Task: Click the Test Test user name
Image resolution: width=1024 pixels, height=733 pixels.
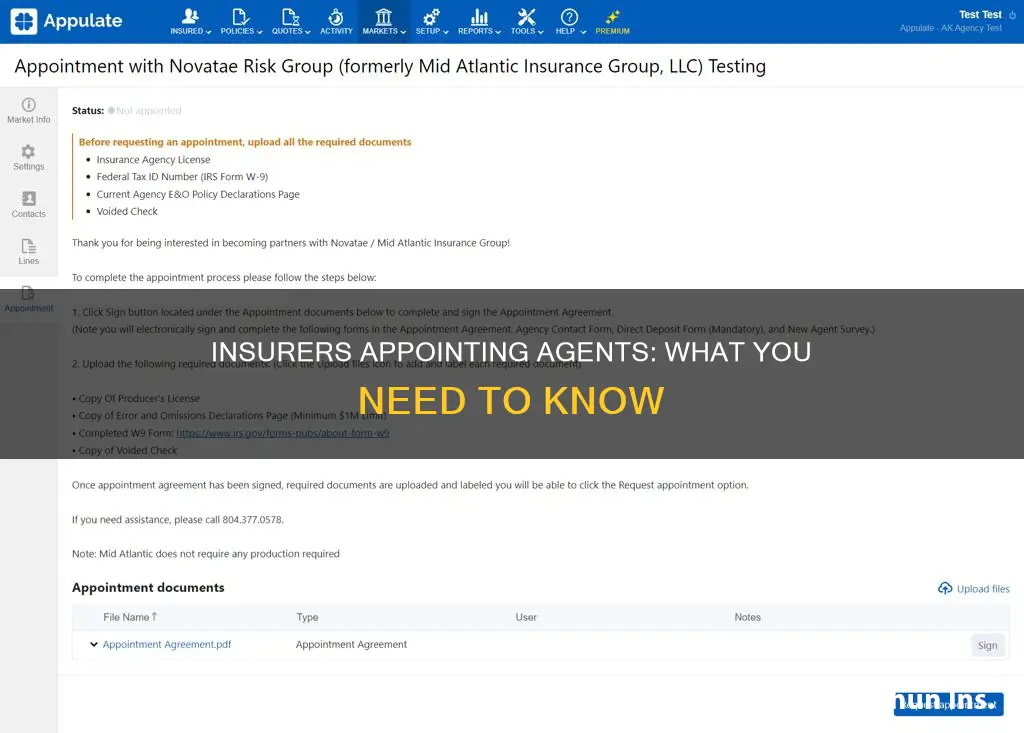Action: (980, 14)
